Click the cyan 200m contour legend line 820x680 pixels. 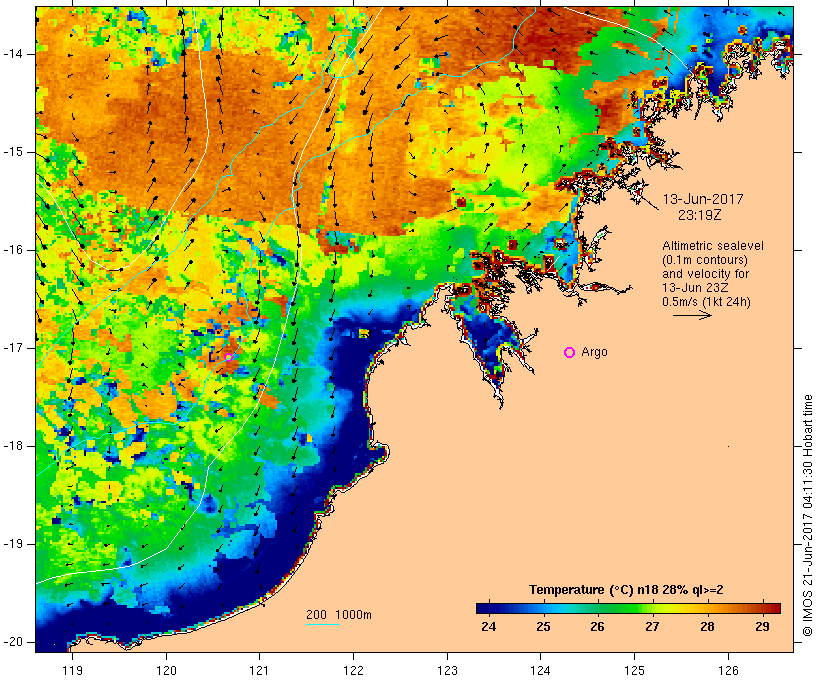pos(323,624)
